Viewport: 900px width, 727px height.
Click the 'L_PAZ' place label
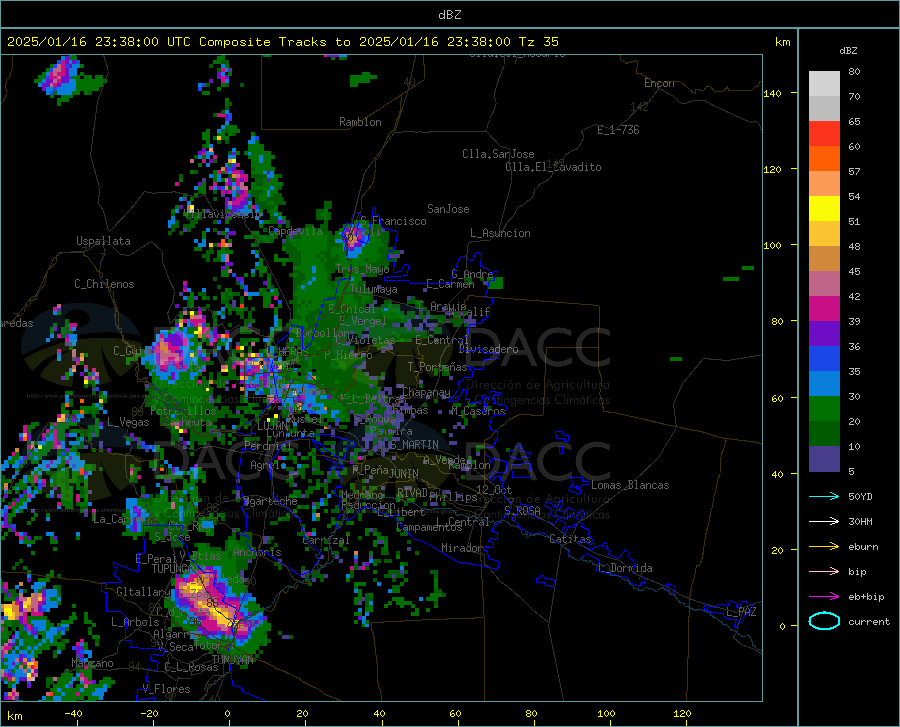click(741, 612)
